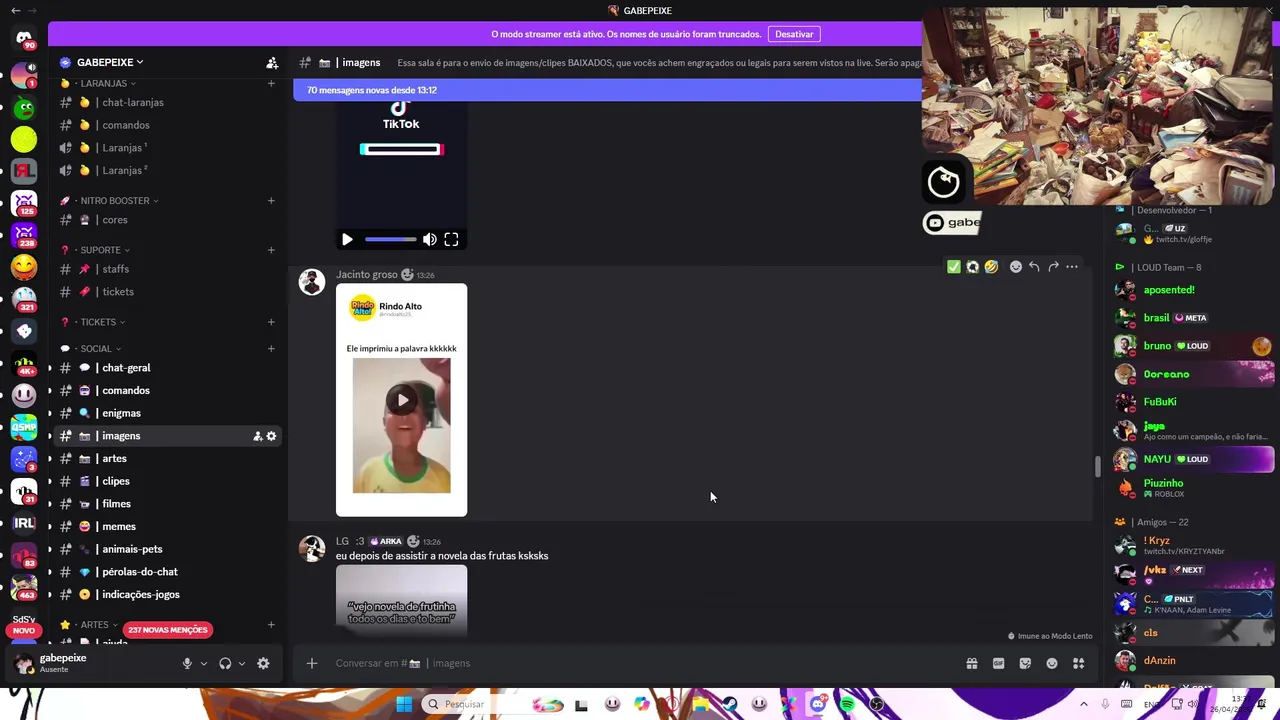1280x720 pixels.
Task: Mute the microphone
Action: [x=187, y=663]
